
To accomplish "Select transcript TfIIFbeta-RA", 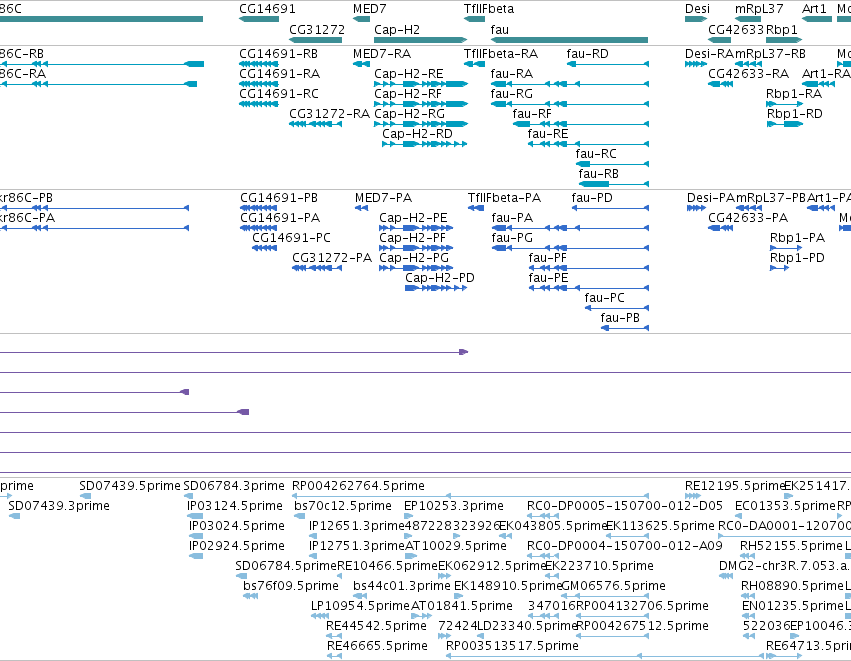I will (x=500, y=54).
